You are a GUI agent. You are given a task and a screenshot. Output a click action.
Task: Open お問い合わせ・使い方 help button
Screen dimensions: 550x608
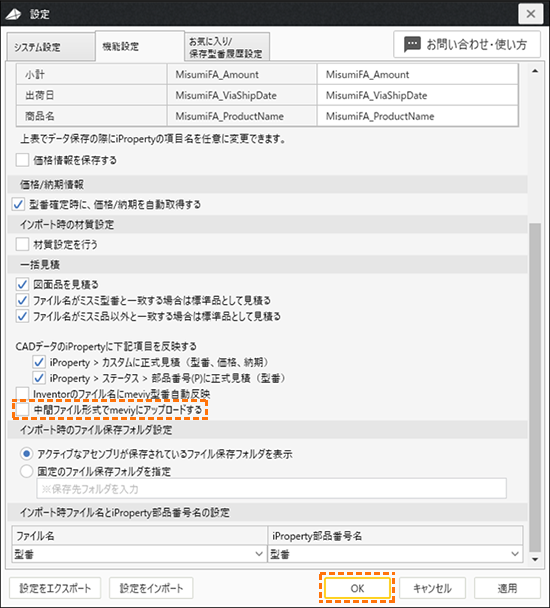pos(467,44)
